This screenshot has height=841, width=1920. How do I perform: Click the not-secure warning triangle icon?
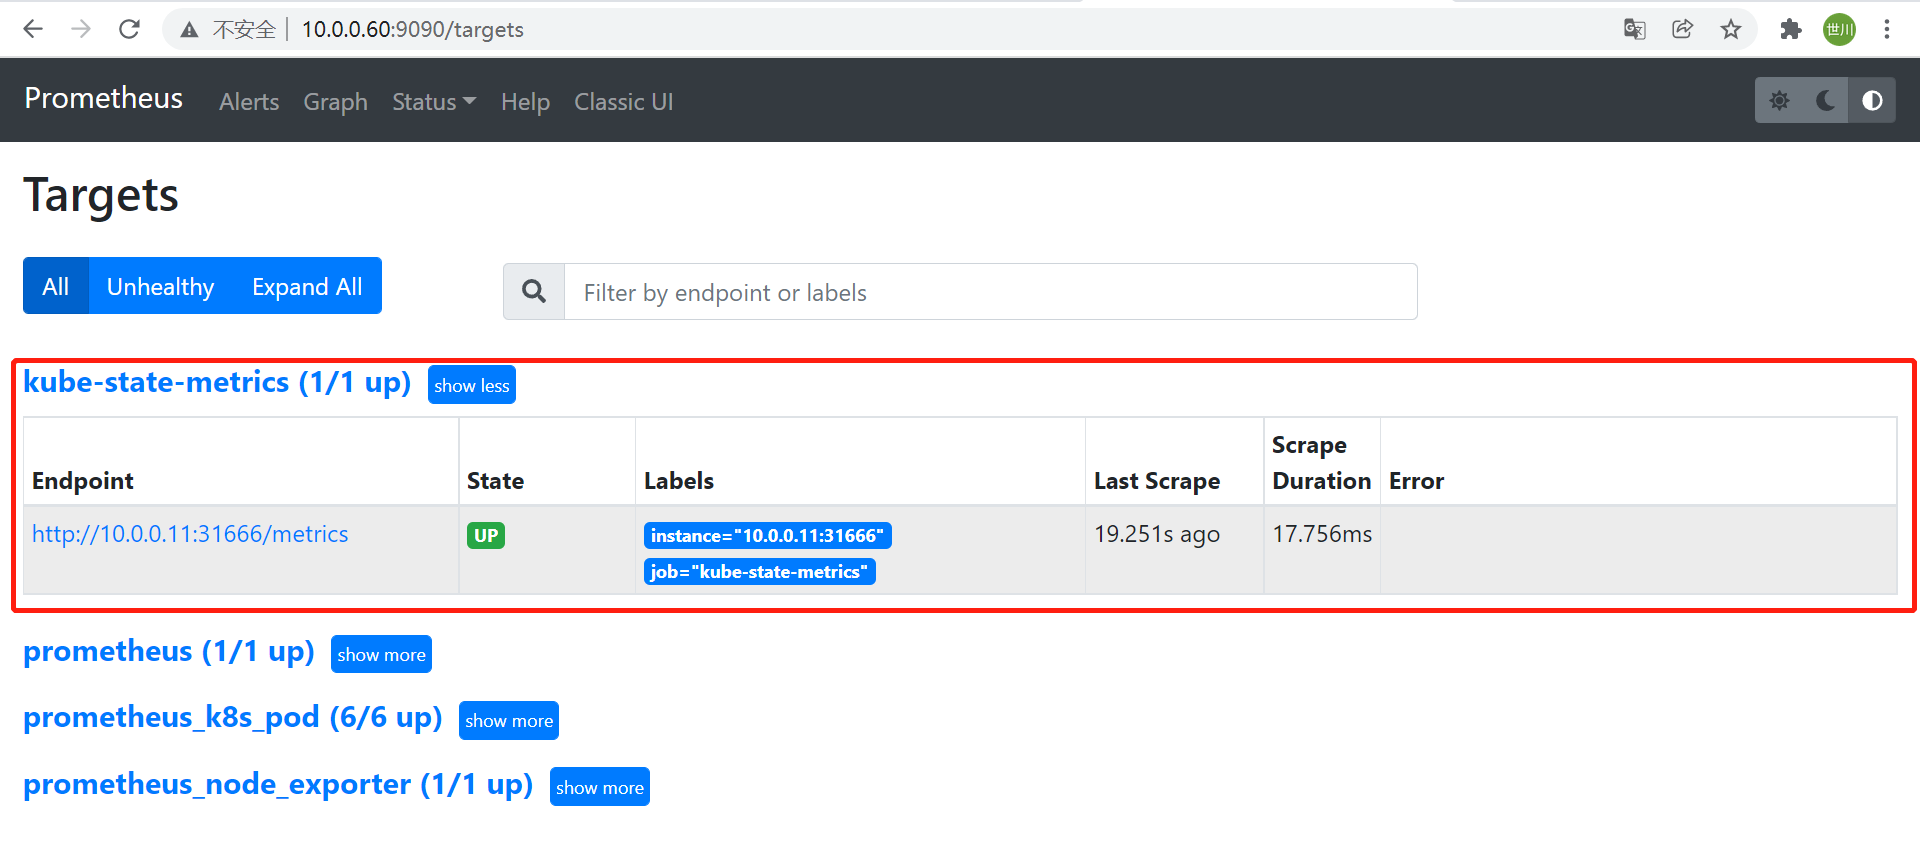(189, 30)
